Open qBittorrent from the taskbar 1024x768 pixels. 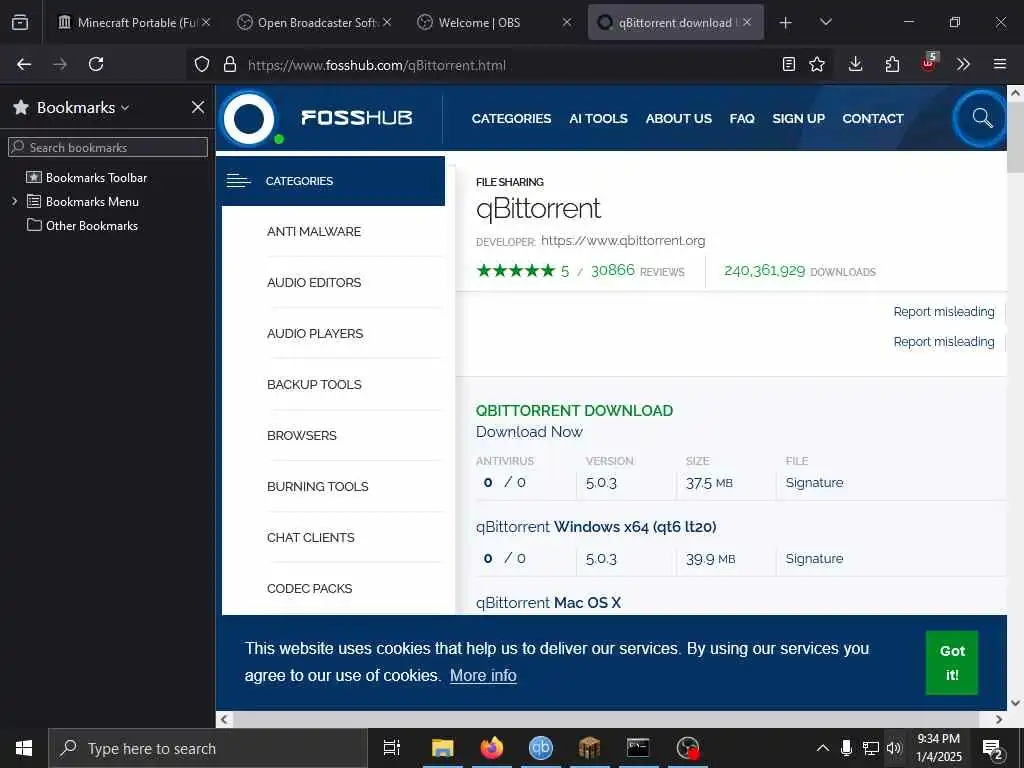(541, 748)
